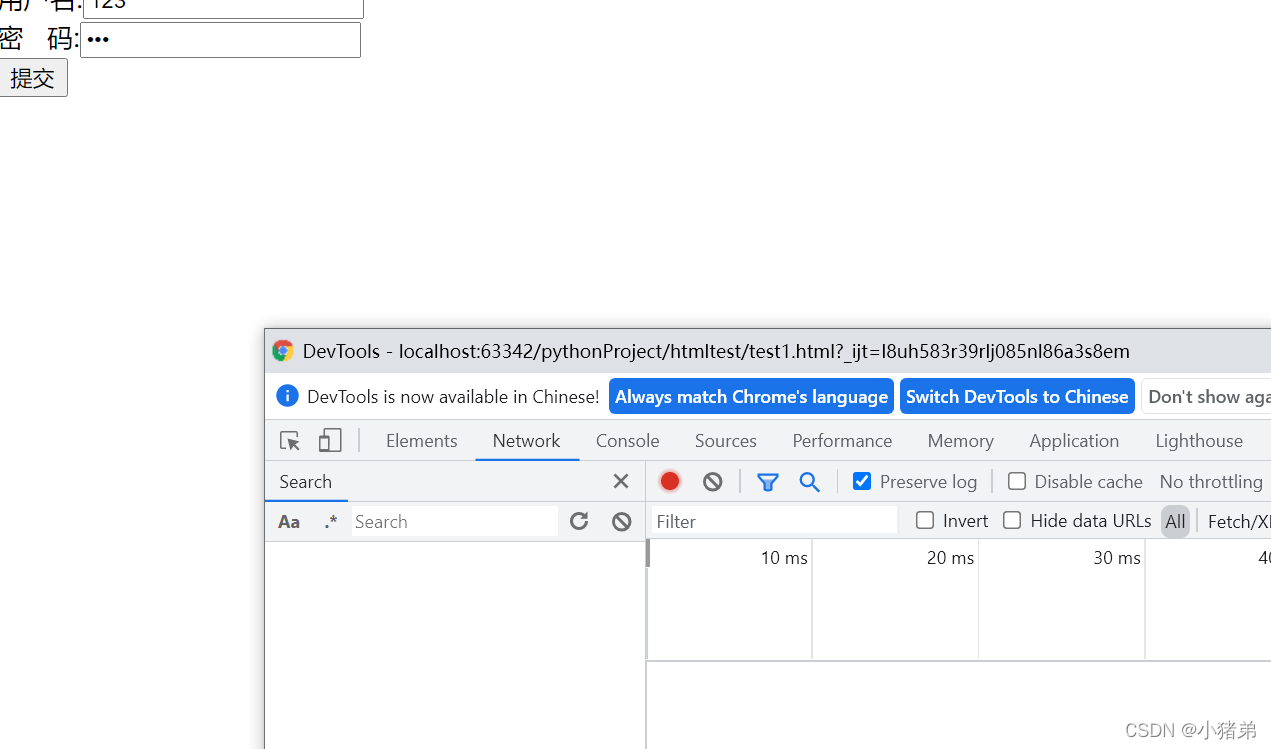Click Always match Chrome's language button
This screenshot has height=749, width=1271.
tap(751, 396)
